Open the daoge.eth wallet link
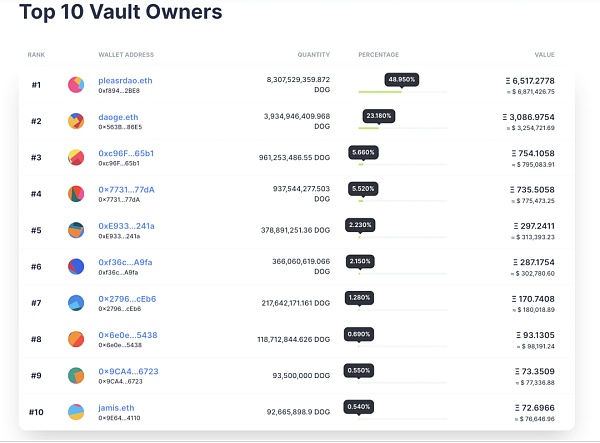The height and width of the screenshot is (443, 600). [x=120, y=117]
